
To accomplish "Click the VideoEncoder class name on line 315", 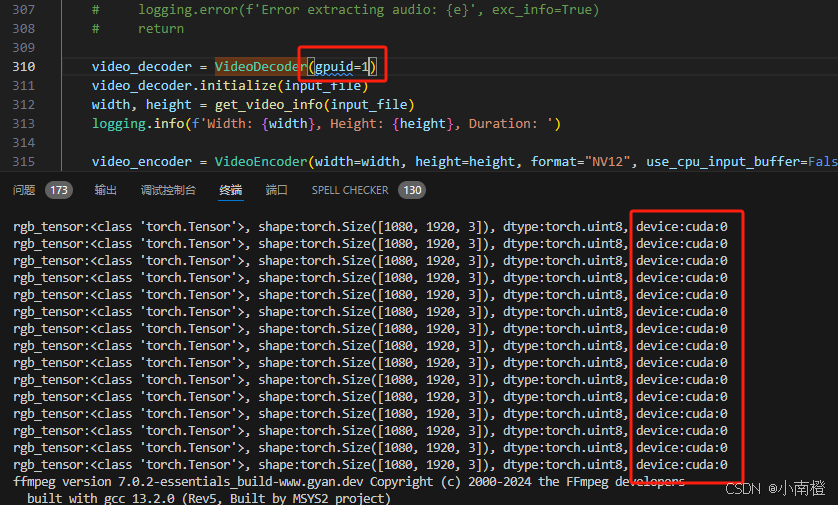I will click(x=261, y=161).
